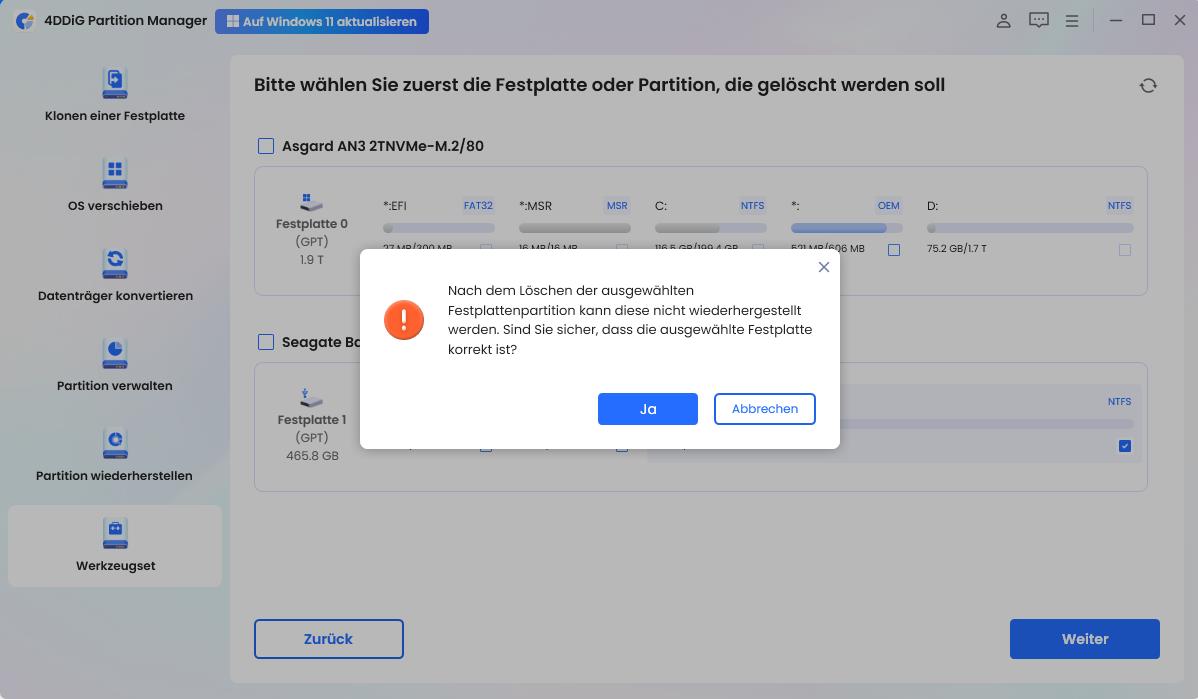This screenshot has height=699, width=1198.
Task: Select the Klonen einer Festplatte tool icon
Action: pos(114,84)
